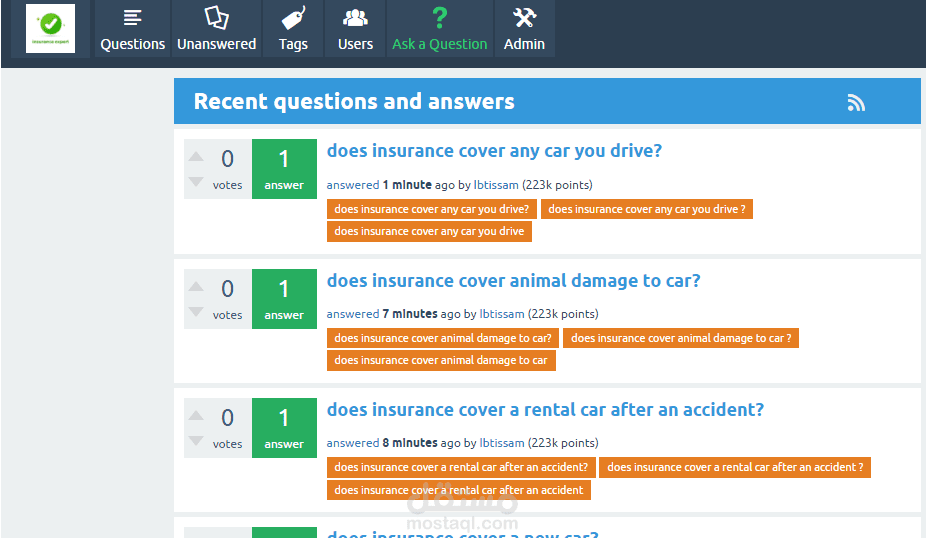Open the Users page
The image size is (926, 544).
pyautogui.click(x=355, y=29)
